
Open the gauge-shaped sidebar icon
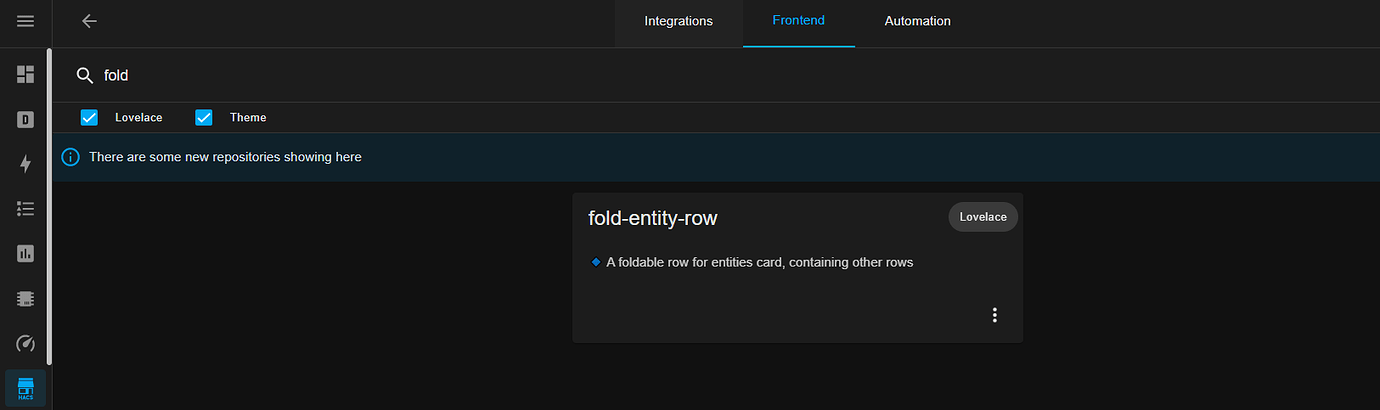(26, 344)
